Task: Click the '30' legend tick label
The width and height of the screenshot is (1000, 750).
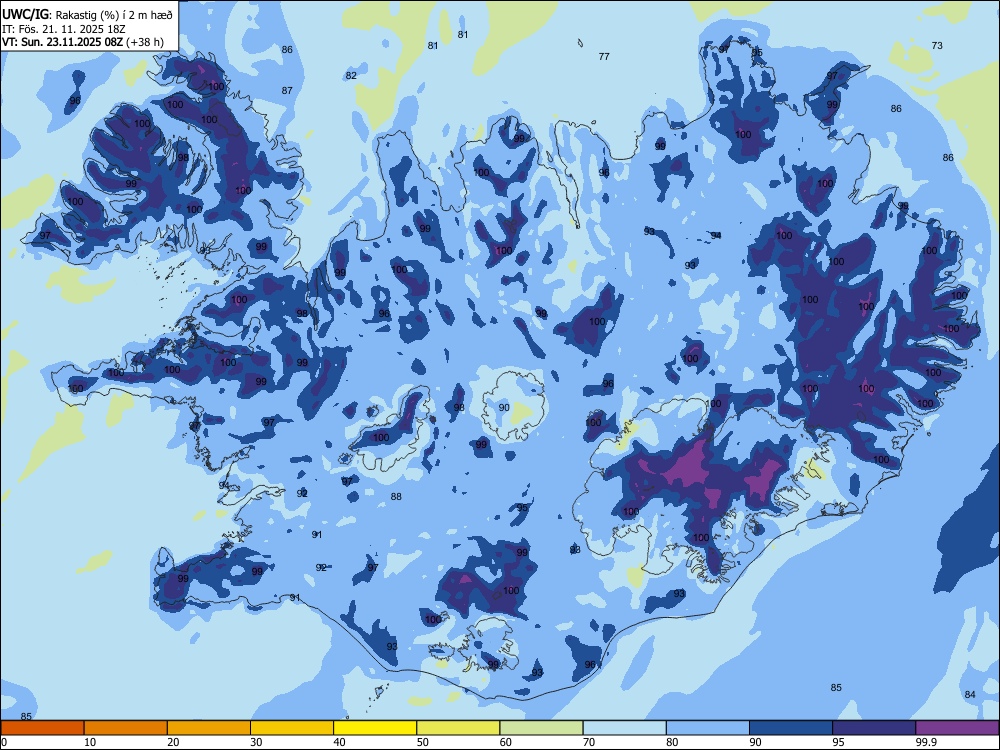Action: [256, 742]
